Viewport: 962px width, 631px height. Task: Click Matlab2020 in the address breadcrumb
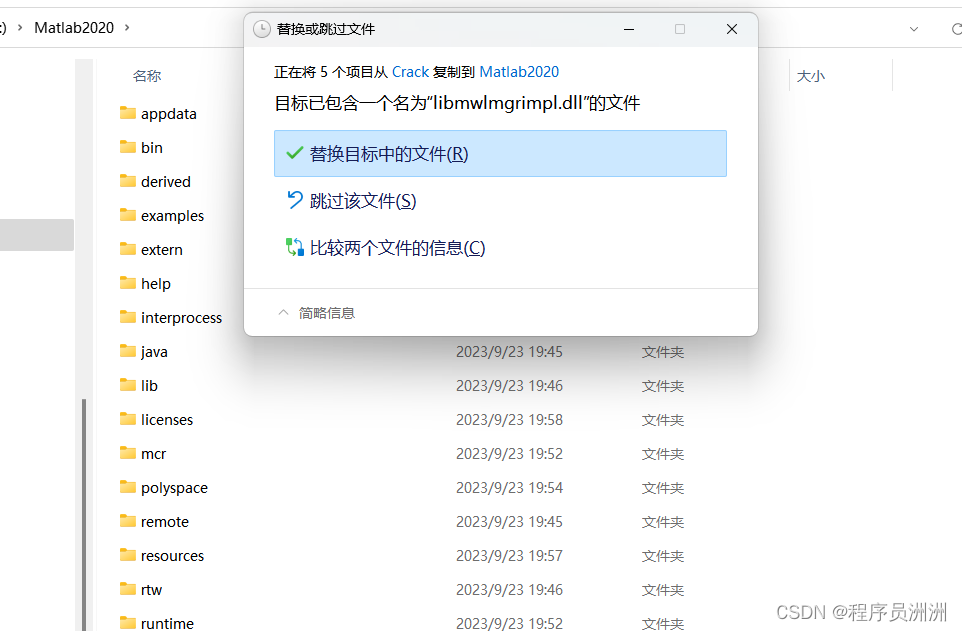pyautogui.click(x=74, y=28)
